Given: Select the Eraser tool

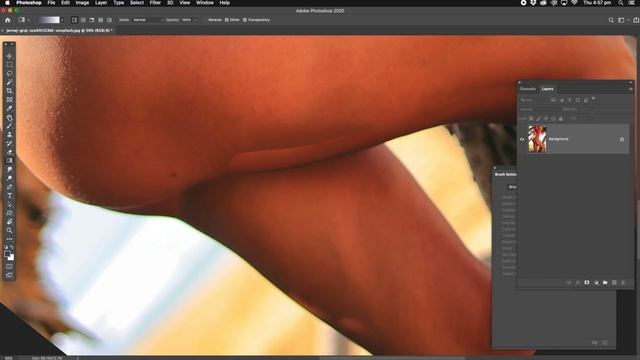Looking at the screenshot, I should pos(9,152).
